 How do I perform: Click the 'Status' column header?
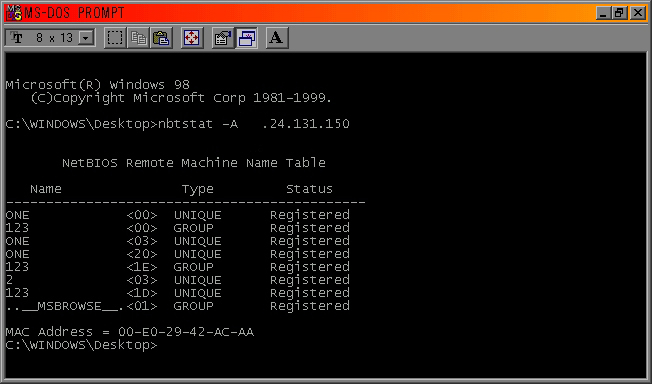click(x=309, y=189)
